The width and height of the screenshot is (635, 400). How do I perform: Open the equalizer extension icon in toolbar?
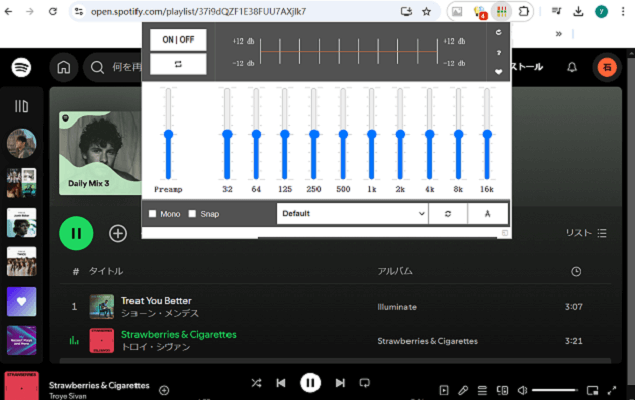click(501, 12)
